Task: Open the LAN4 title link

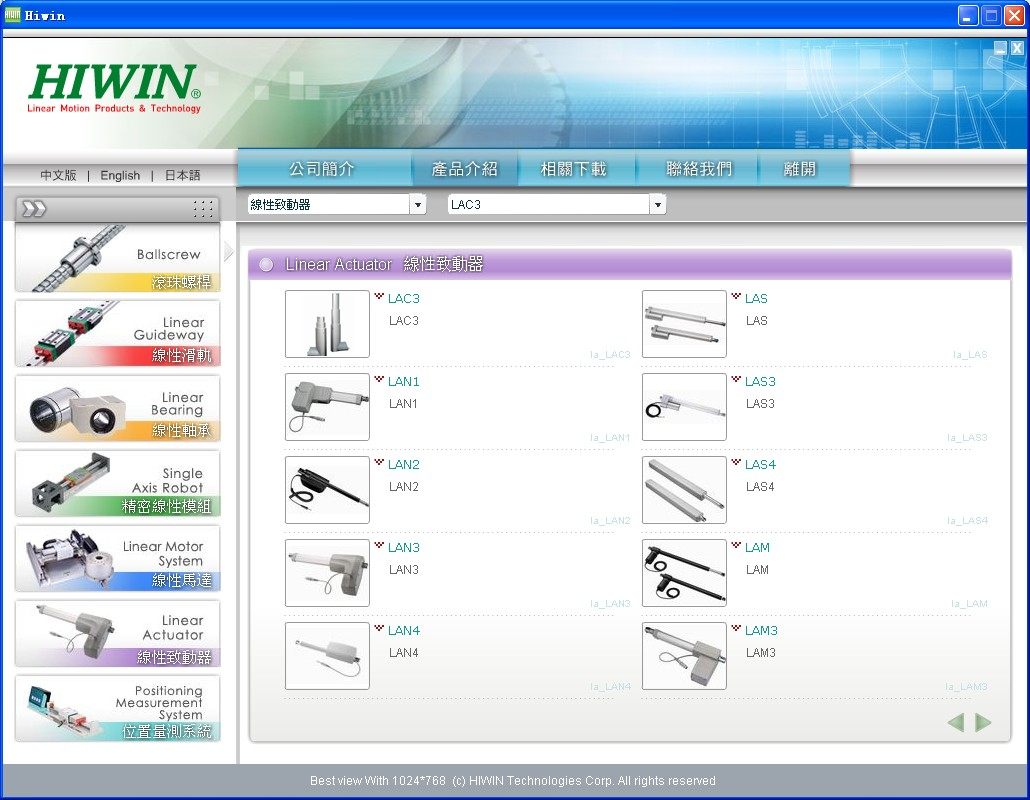Action: pos(403,631)
